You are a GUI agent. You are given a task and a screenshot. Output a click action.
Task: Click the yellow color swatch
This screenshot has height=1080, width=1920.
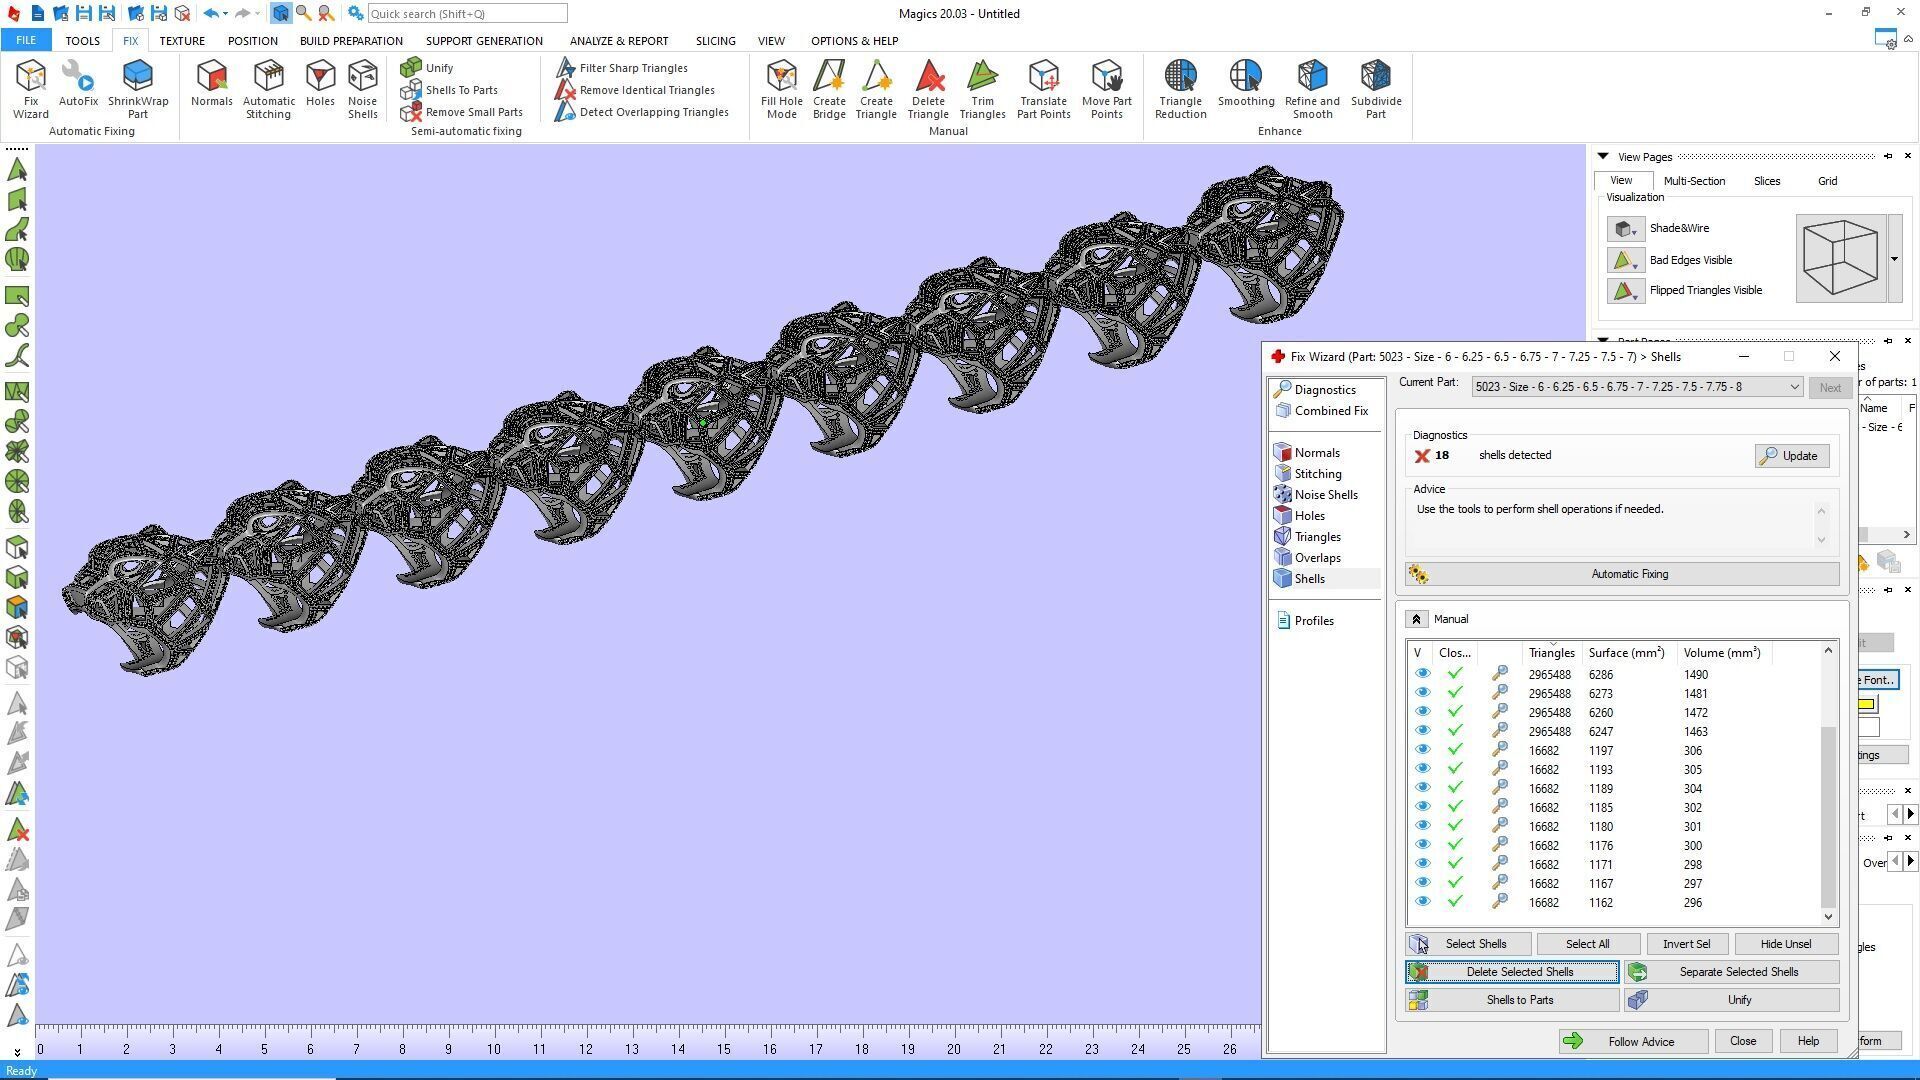(x=1866, y=705)
